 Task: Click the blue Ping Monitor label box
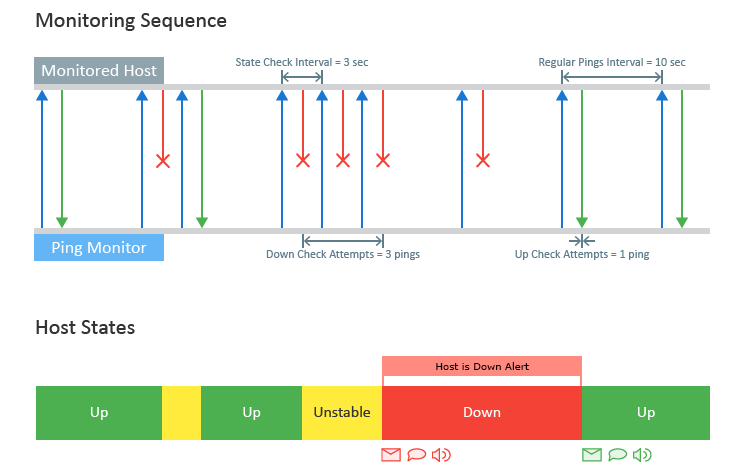coord(99,247)
